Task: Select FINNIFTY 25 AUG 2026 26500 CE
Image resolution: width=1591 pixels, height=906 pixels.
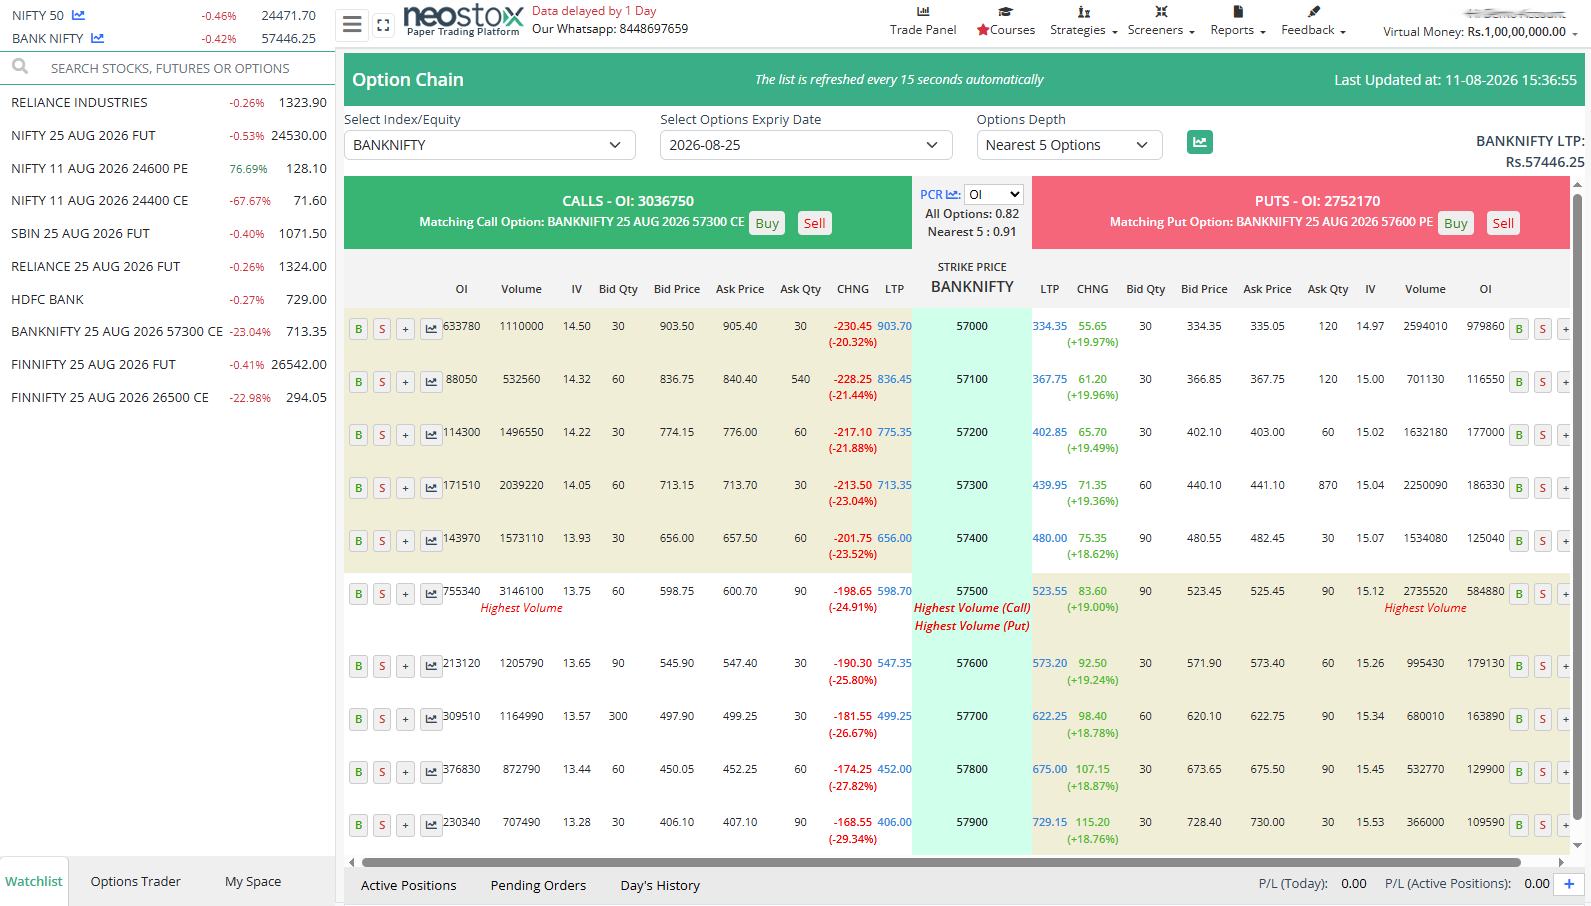Action: pyautogui.click(x=168, y=397)
